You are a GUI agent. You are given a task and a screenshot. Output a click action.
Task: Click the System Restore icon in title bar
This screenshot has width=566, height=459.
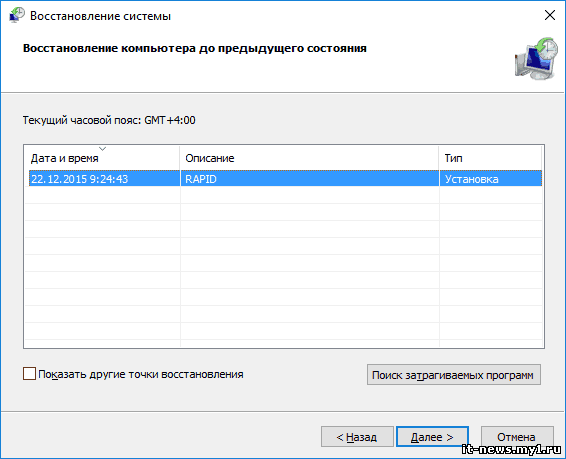click(17, 15)
